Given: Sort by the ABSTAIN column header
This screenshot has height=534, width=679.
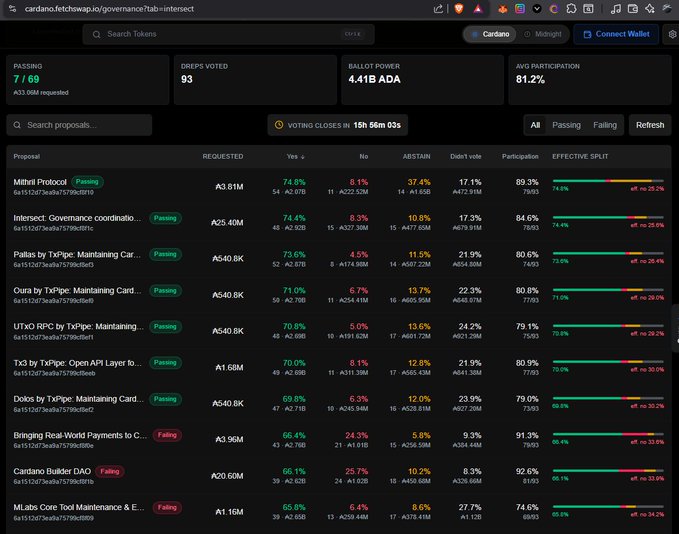Looking at the screenshot, I should point(417,156).
